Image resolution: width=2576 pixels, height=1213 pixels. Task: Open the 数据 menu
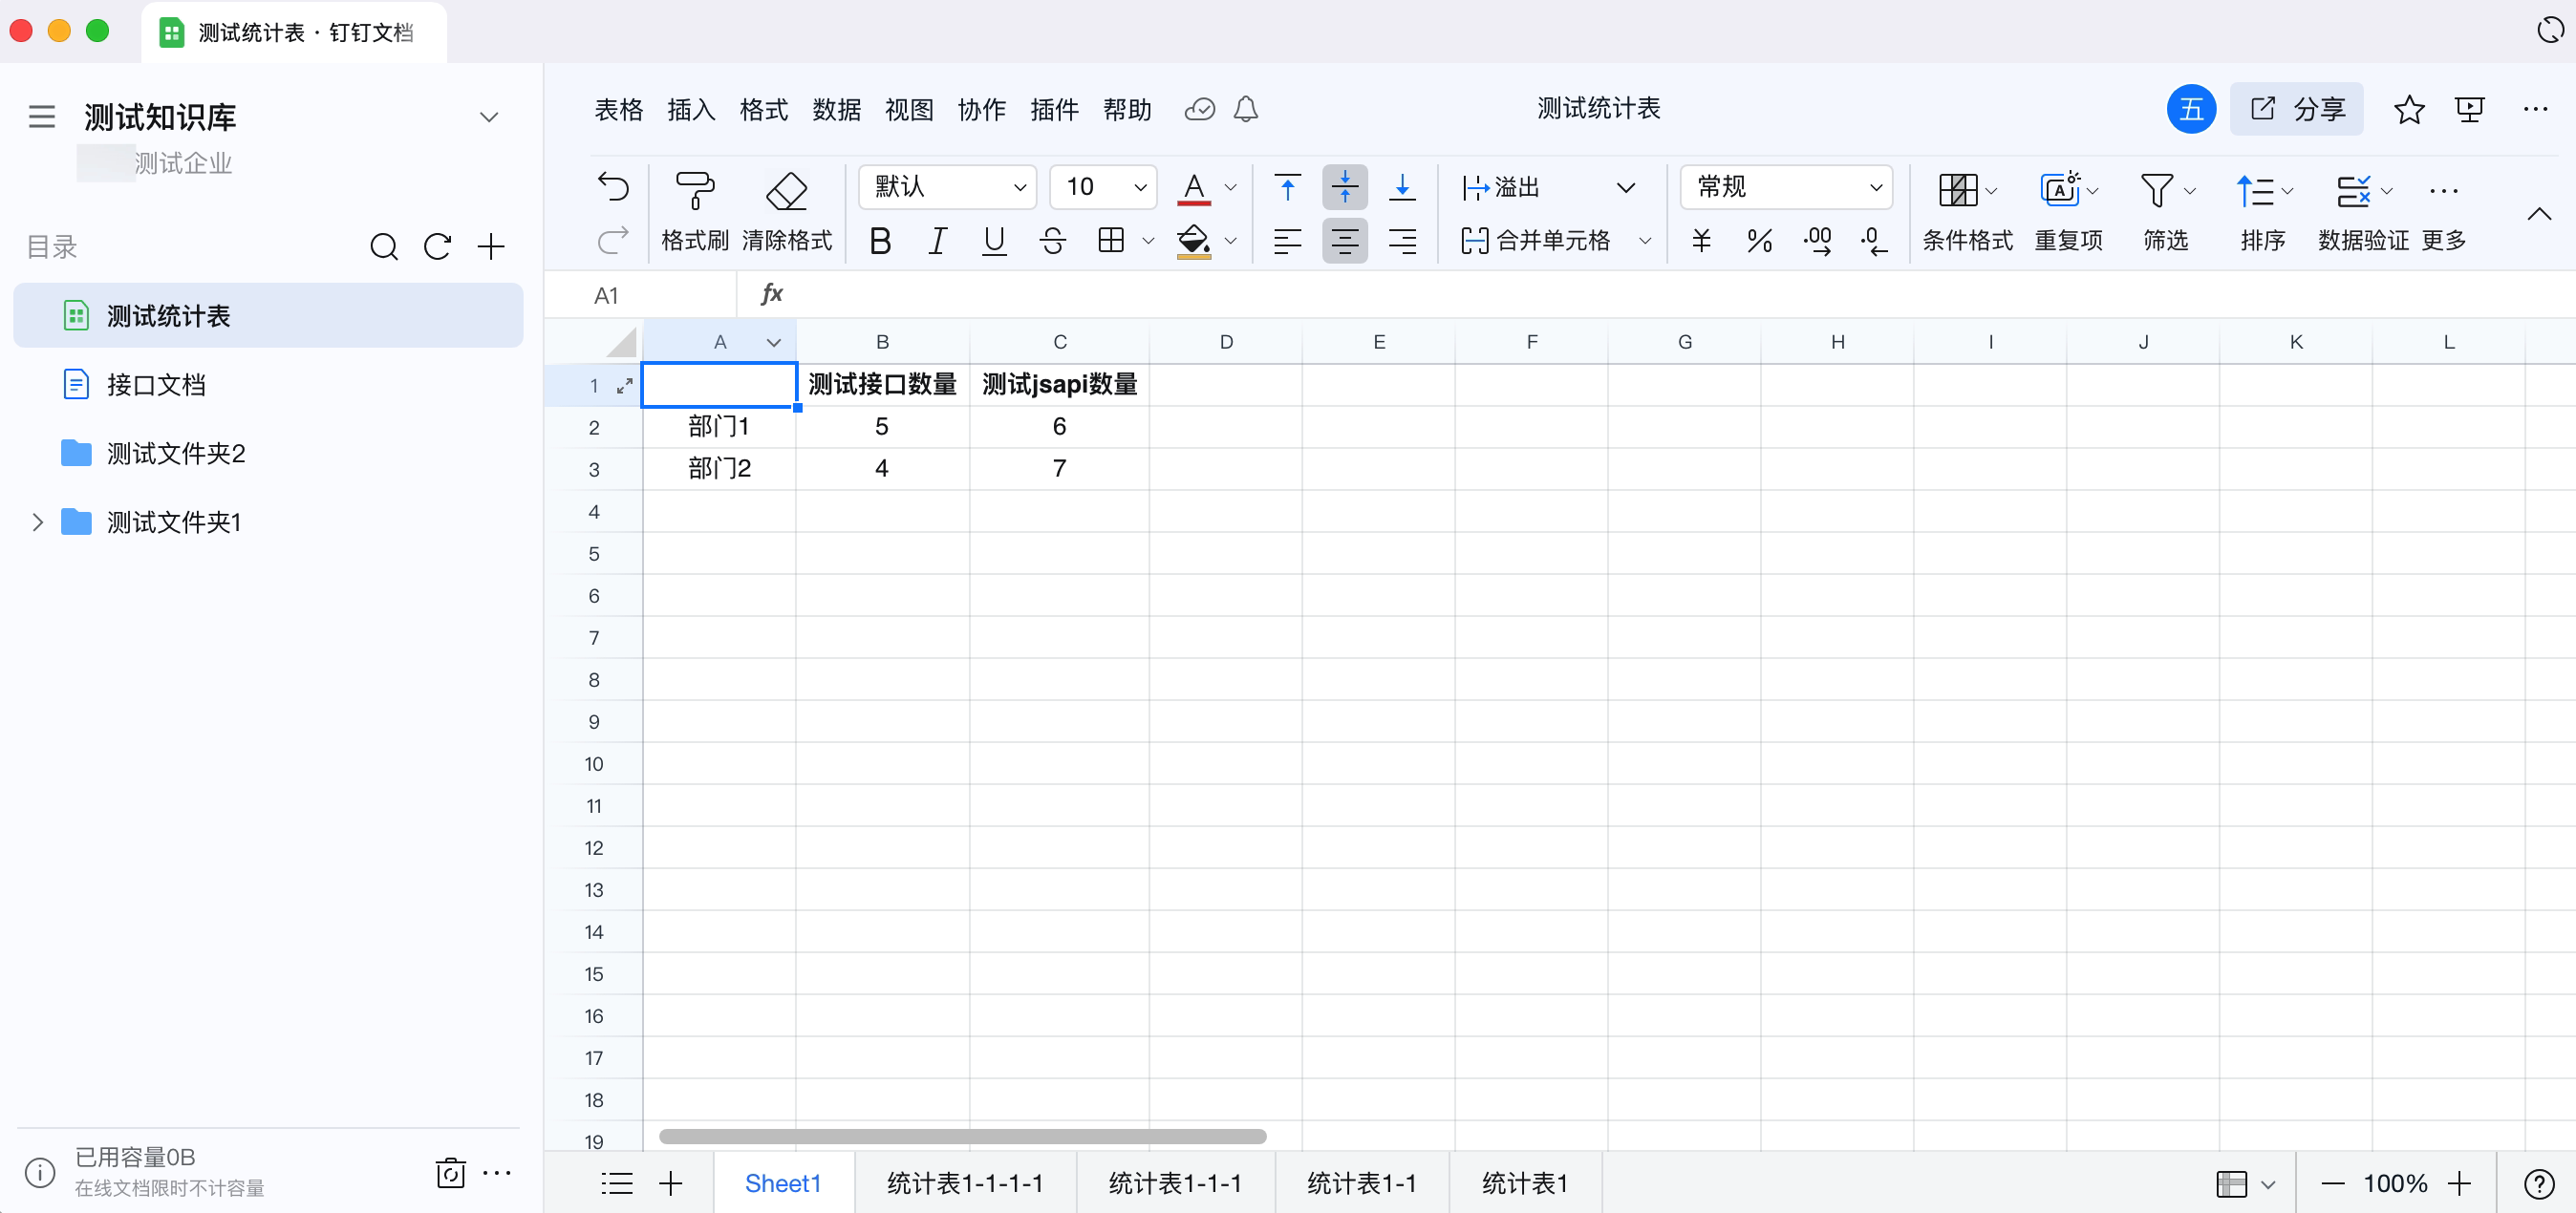click(836, 109)
